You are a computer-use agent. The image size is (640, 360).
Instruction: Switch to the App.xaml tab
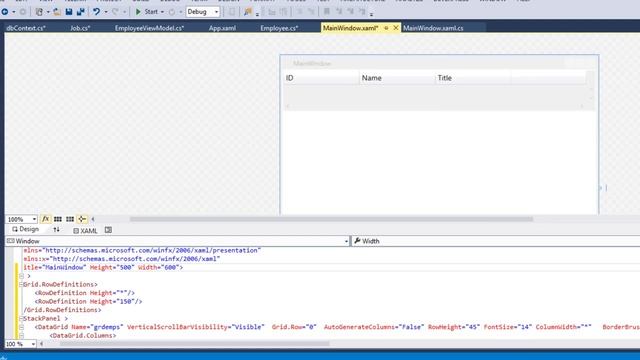pyautogui.click(x=222, y=28)
